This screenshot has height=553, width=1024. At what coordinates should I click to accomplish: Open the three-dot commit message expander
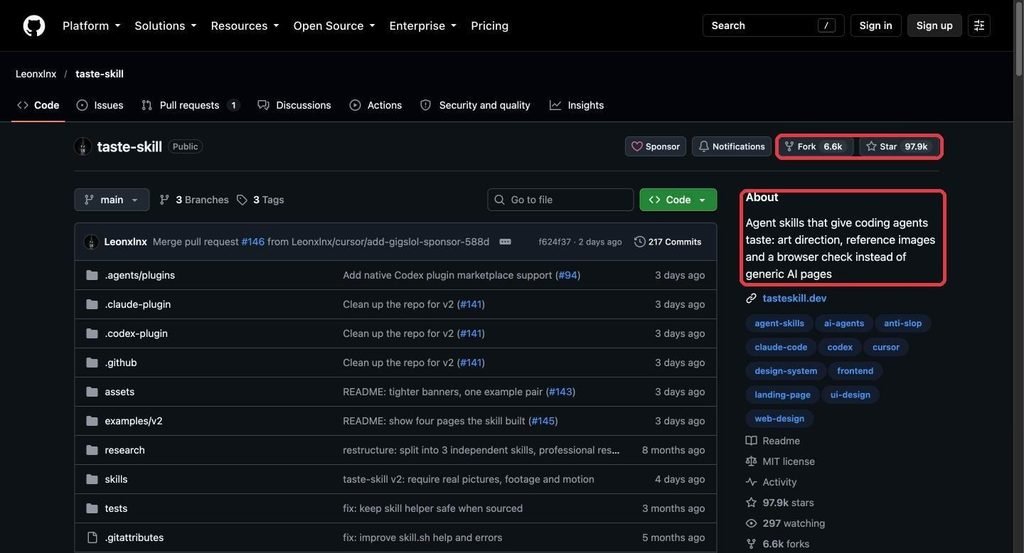(x=505, y=242)
